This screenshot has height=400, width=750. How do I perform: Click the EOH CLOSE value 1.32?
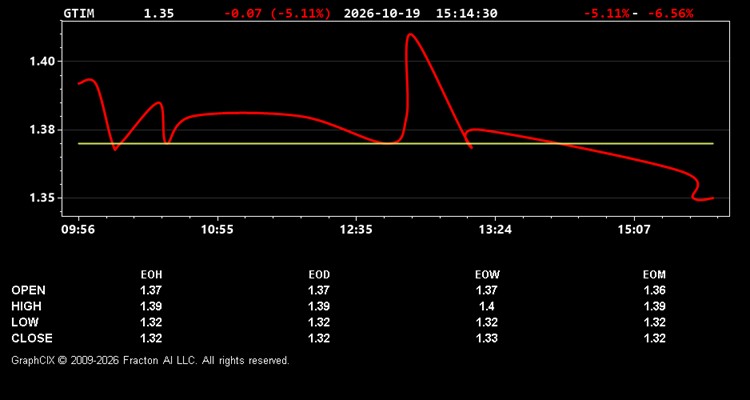point(151,338)
